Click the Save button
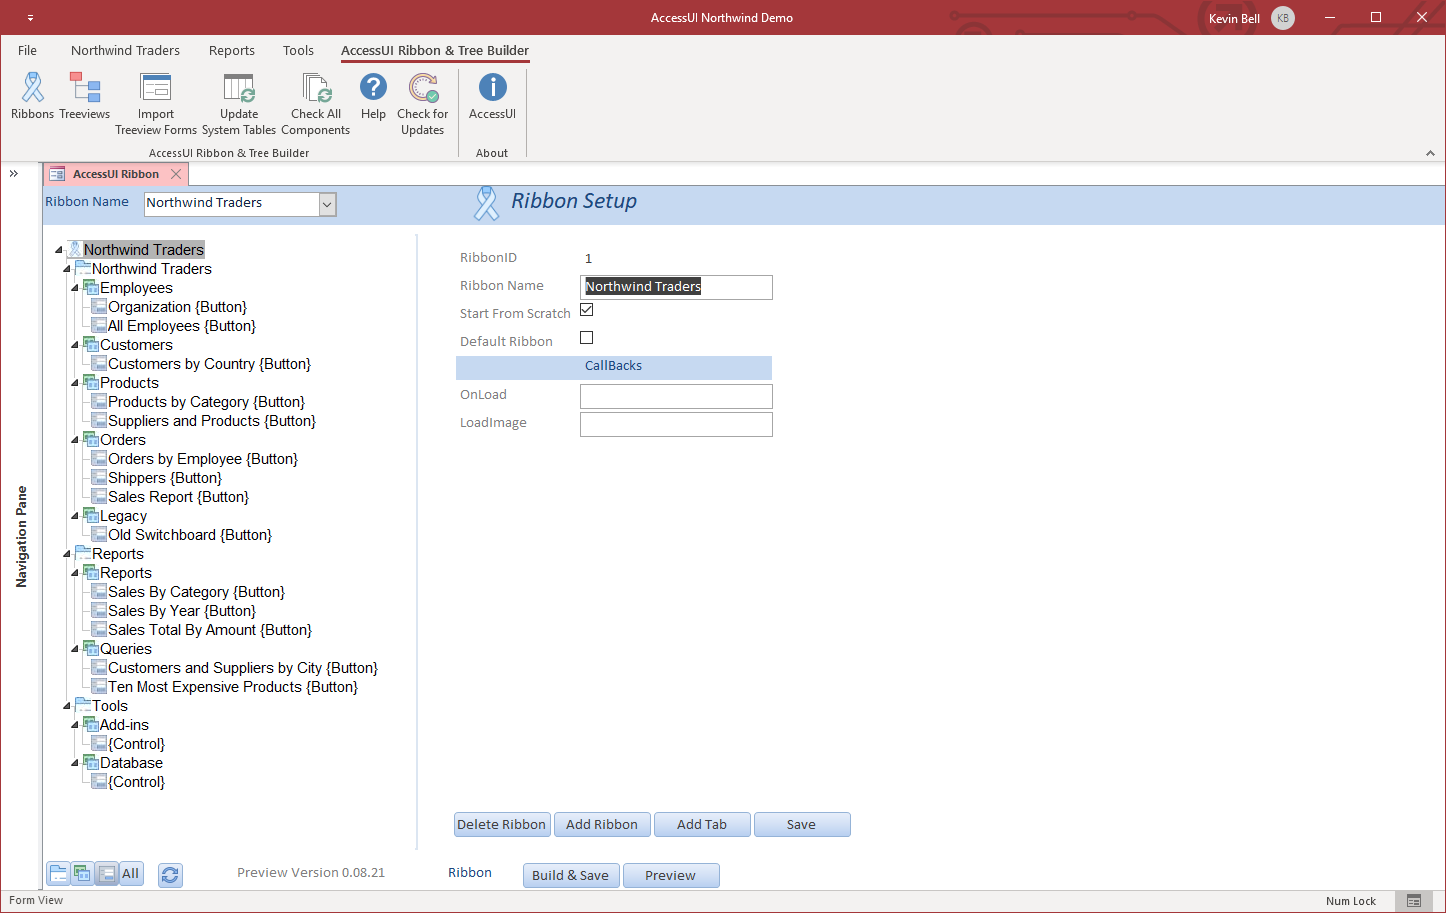Image resolution: width=1446 pixels, height=913 pixels. pos(802,825)
